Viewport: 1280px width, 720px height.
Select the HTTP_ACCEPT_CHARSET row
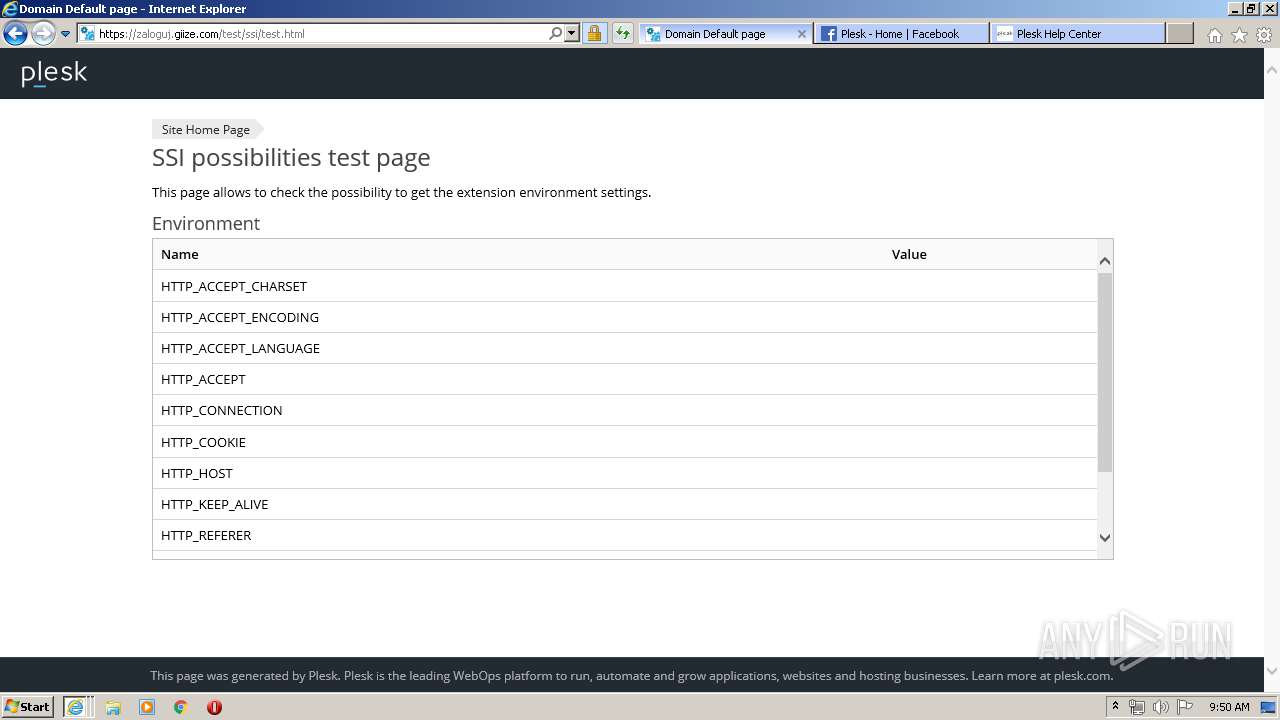pos(625,286)
